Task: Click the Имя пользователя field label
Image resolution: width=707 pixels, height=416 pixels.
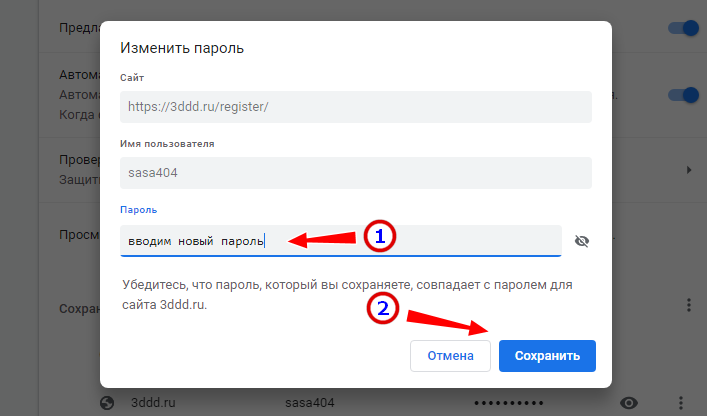Action: (167, 144)
